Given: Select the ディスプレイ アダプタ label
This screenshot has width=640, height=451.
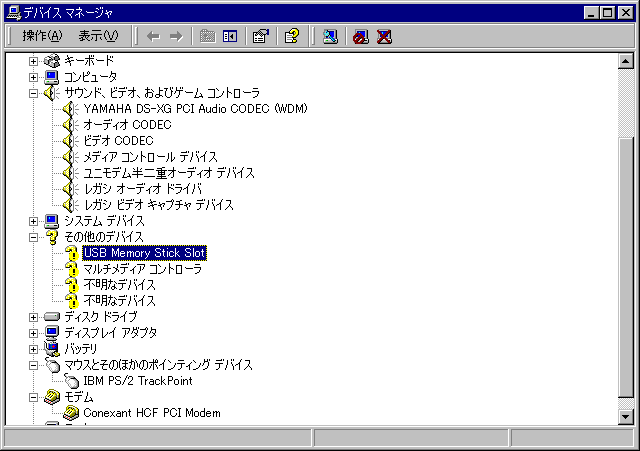Looking at the screenshot, I should coord(111,333).
